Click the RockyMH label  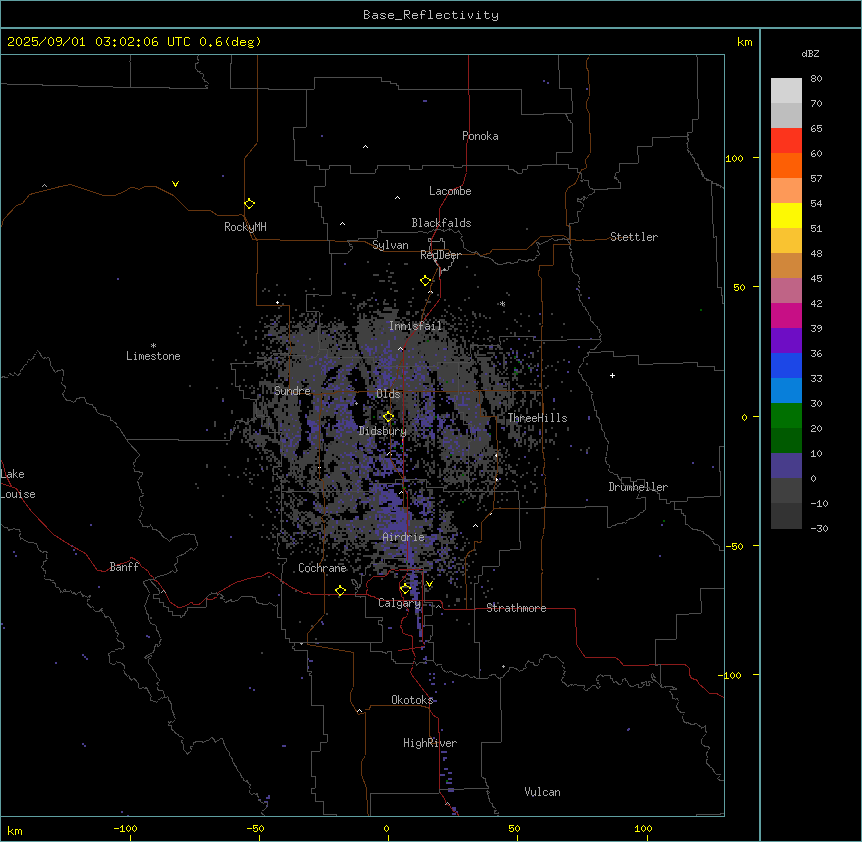pos(245,227)
